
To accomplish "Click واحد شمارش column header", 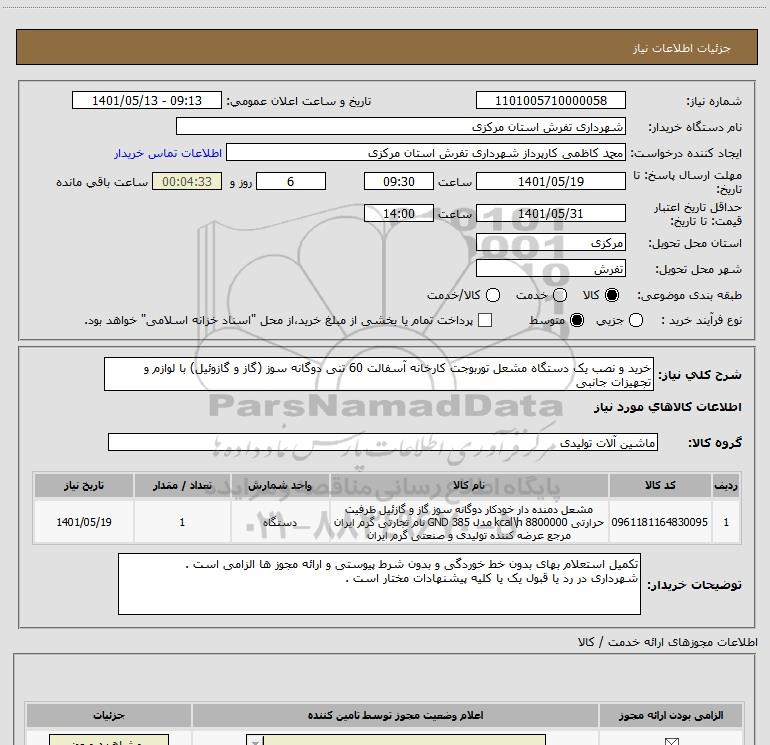I will point(280,485).
